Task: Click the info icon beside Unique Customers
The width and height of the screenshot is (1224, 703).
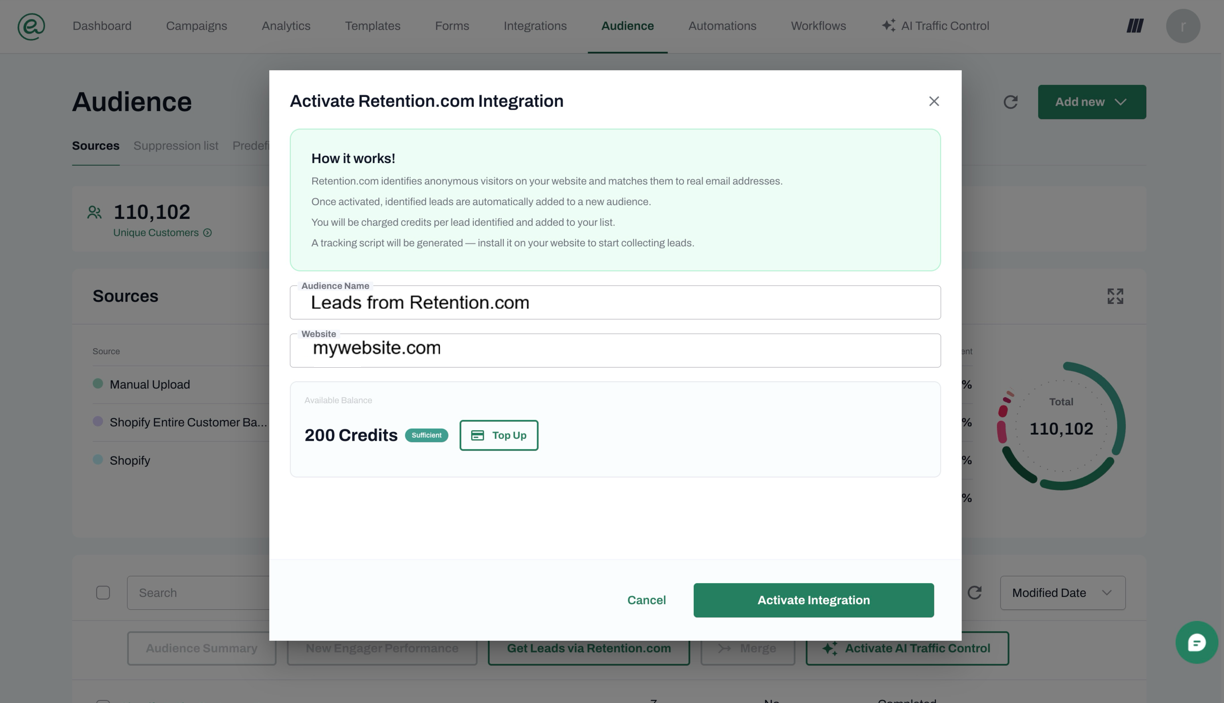Action: [208, 233]
